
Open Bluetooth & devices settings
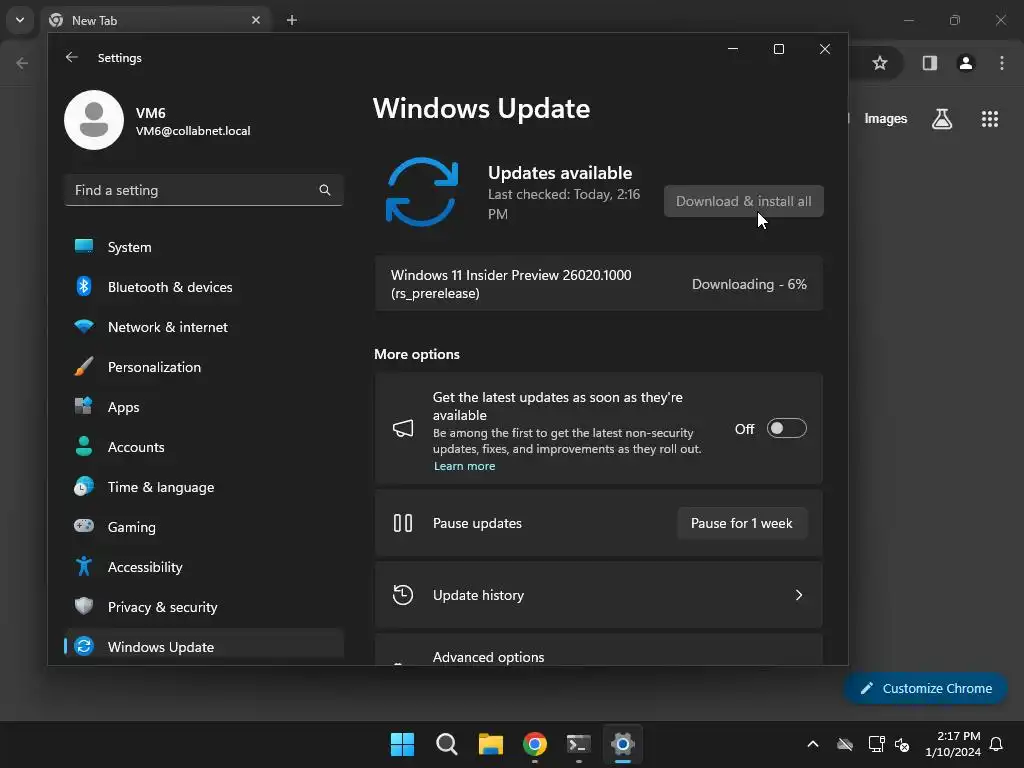tap(204, 287)
